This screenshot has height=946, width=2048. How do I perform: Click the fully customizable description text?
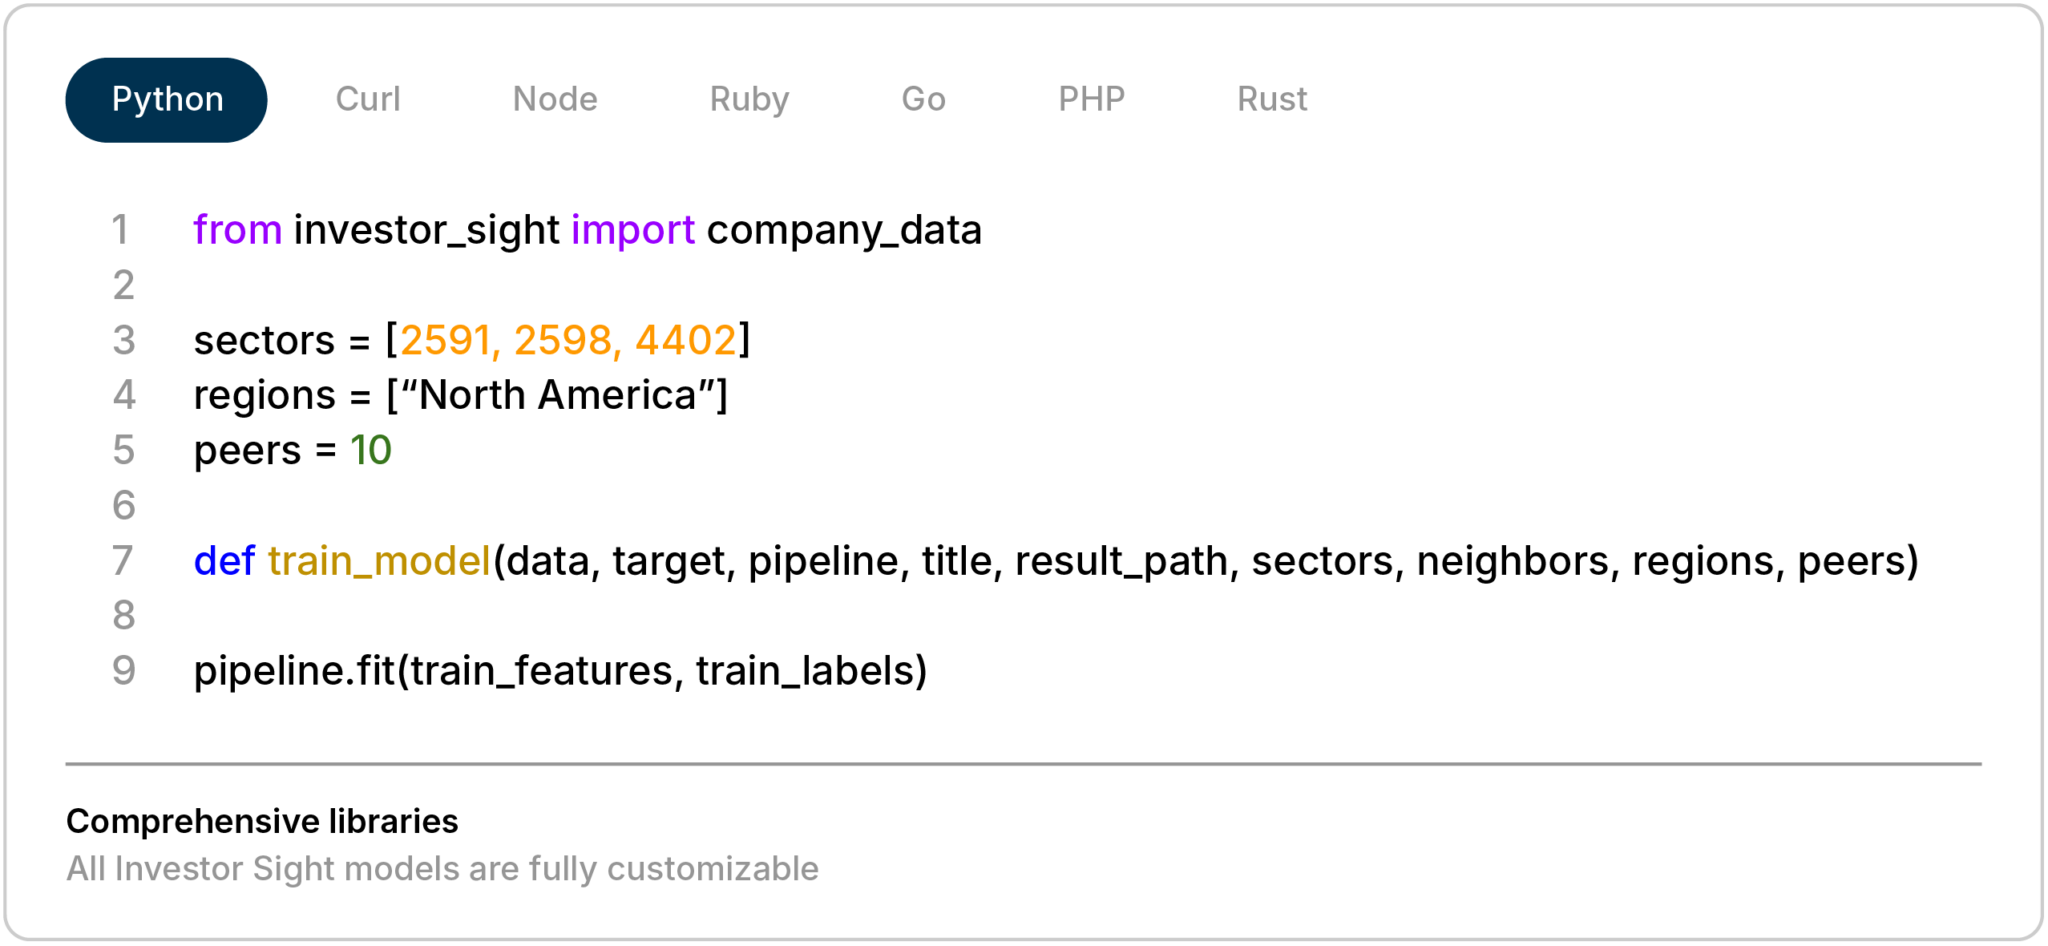click(x=441, y=868)
